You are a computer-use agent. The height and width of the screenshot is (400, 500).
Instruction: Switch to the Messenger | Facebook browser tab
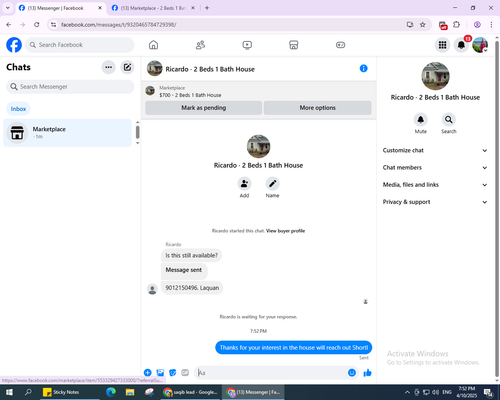(x=60, y=8)
